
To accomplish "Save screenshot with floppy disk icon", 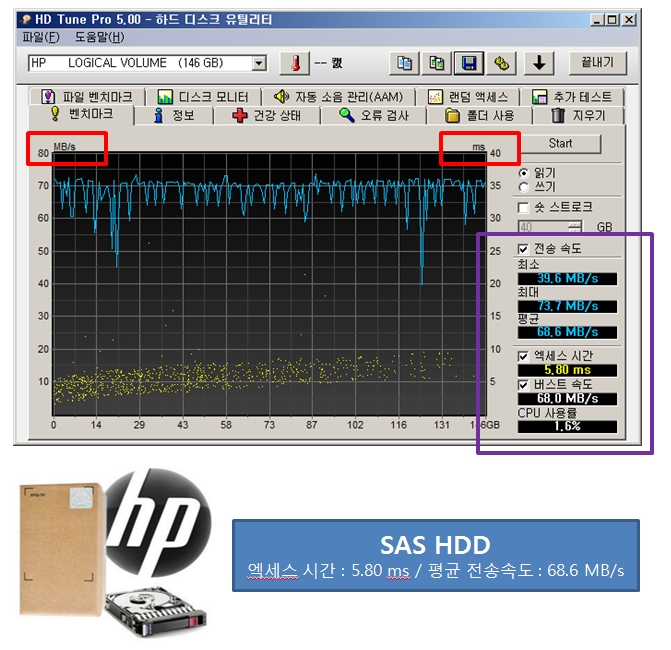I will point(469,63).
